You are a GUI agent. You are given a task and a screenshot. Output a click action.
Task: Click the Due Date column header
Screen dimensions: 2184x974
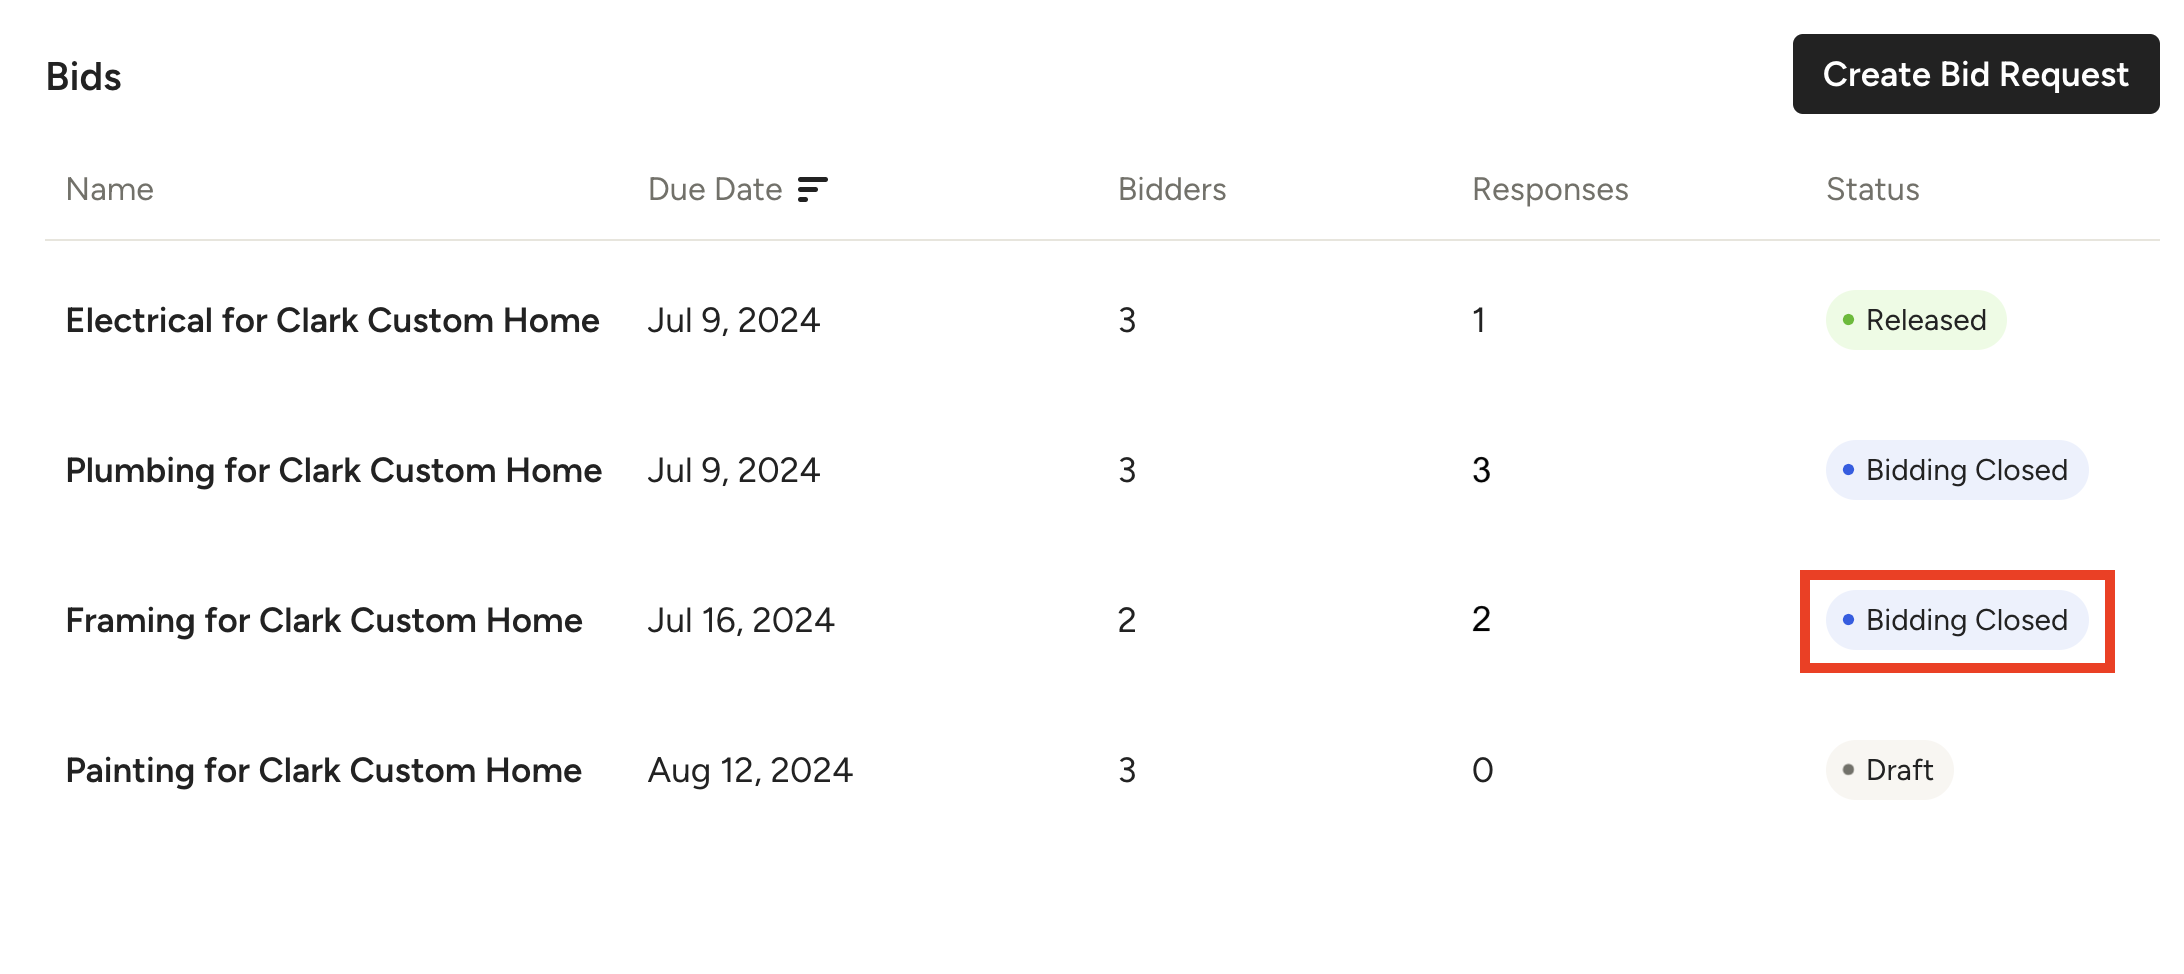tap(714, 189)
